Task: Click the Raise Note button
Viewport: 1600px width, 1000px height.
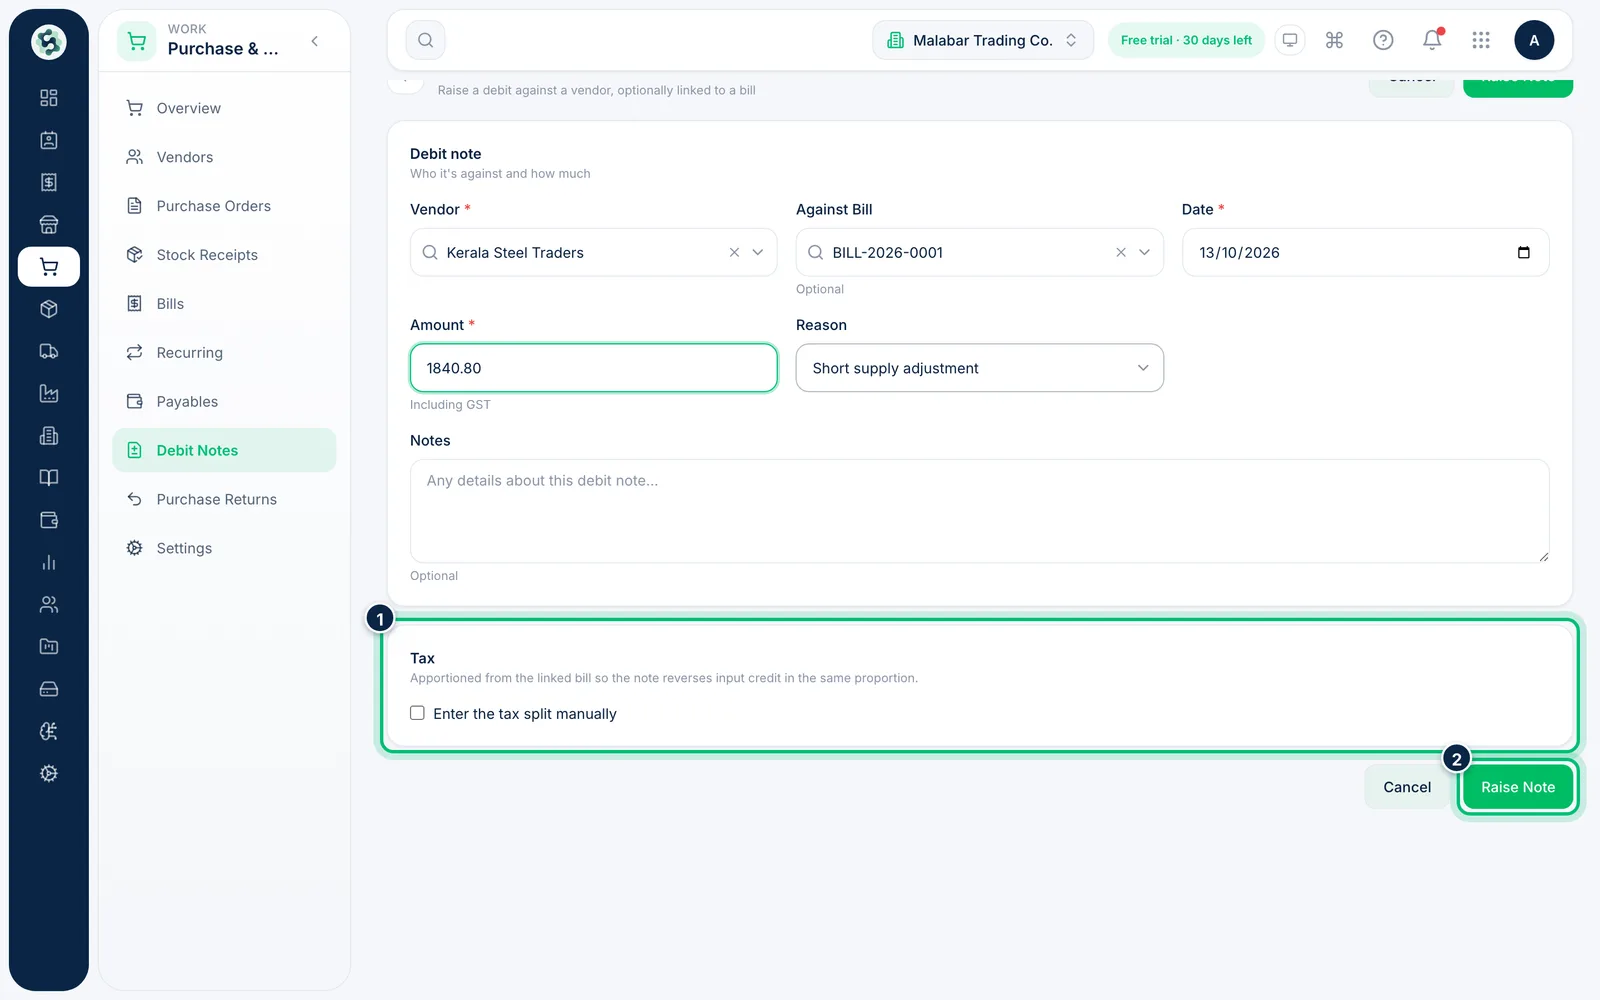Action: pos(1517,787)
